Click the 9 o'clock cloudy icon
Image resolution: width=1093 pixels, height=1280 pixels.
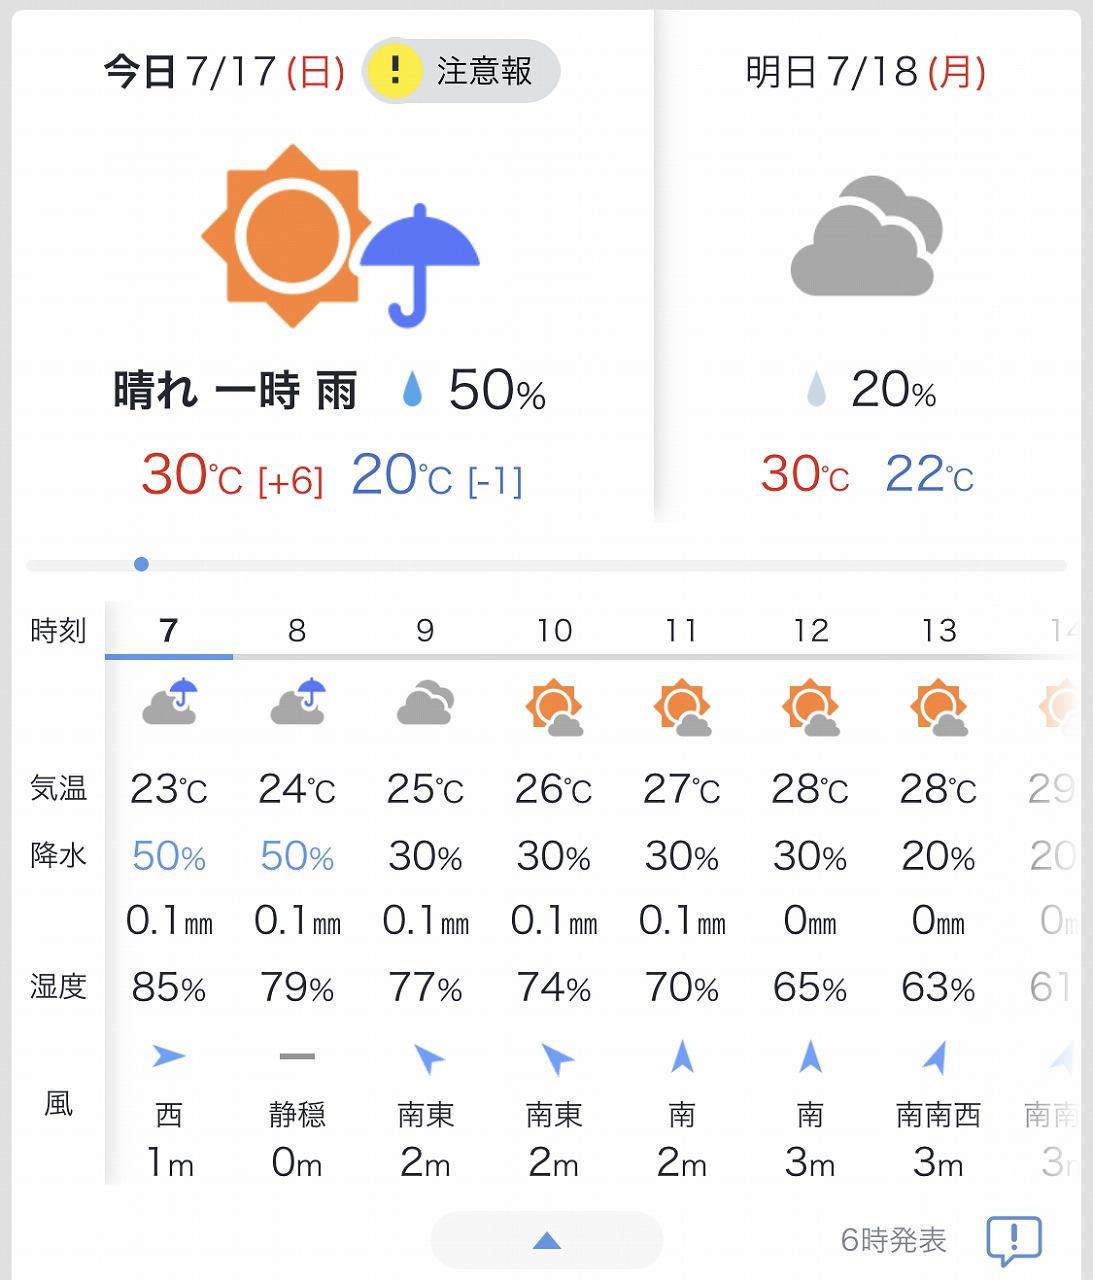click(425, 703)
